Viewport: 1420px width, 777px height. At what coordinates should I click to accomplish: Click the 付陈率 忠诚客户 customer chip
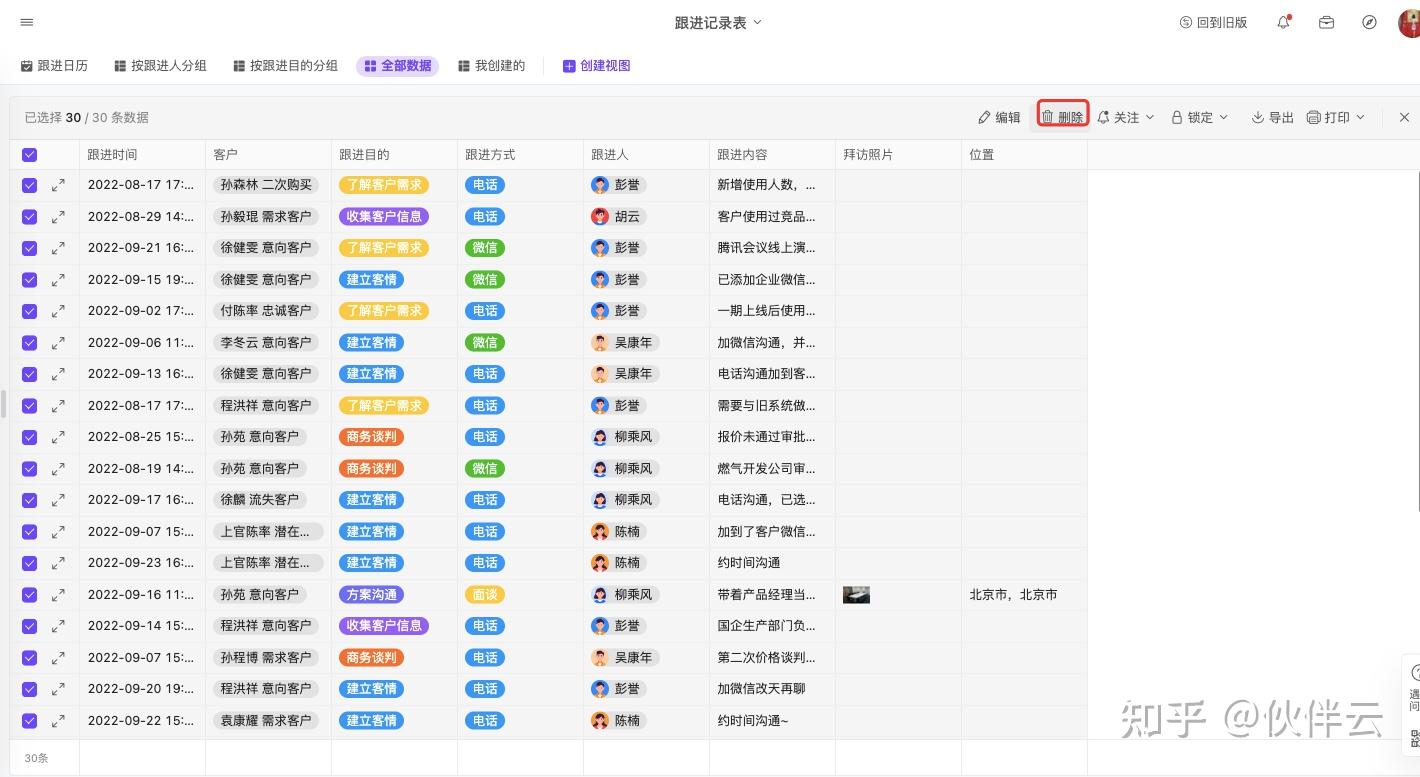click(266, 311)
